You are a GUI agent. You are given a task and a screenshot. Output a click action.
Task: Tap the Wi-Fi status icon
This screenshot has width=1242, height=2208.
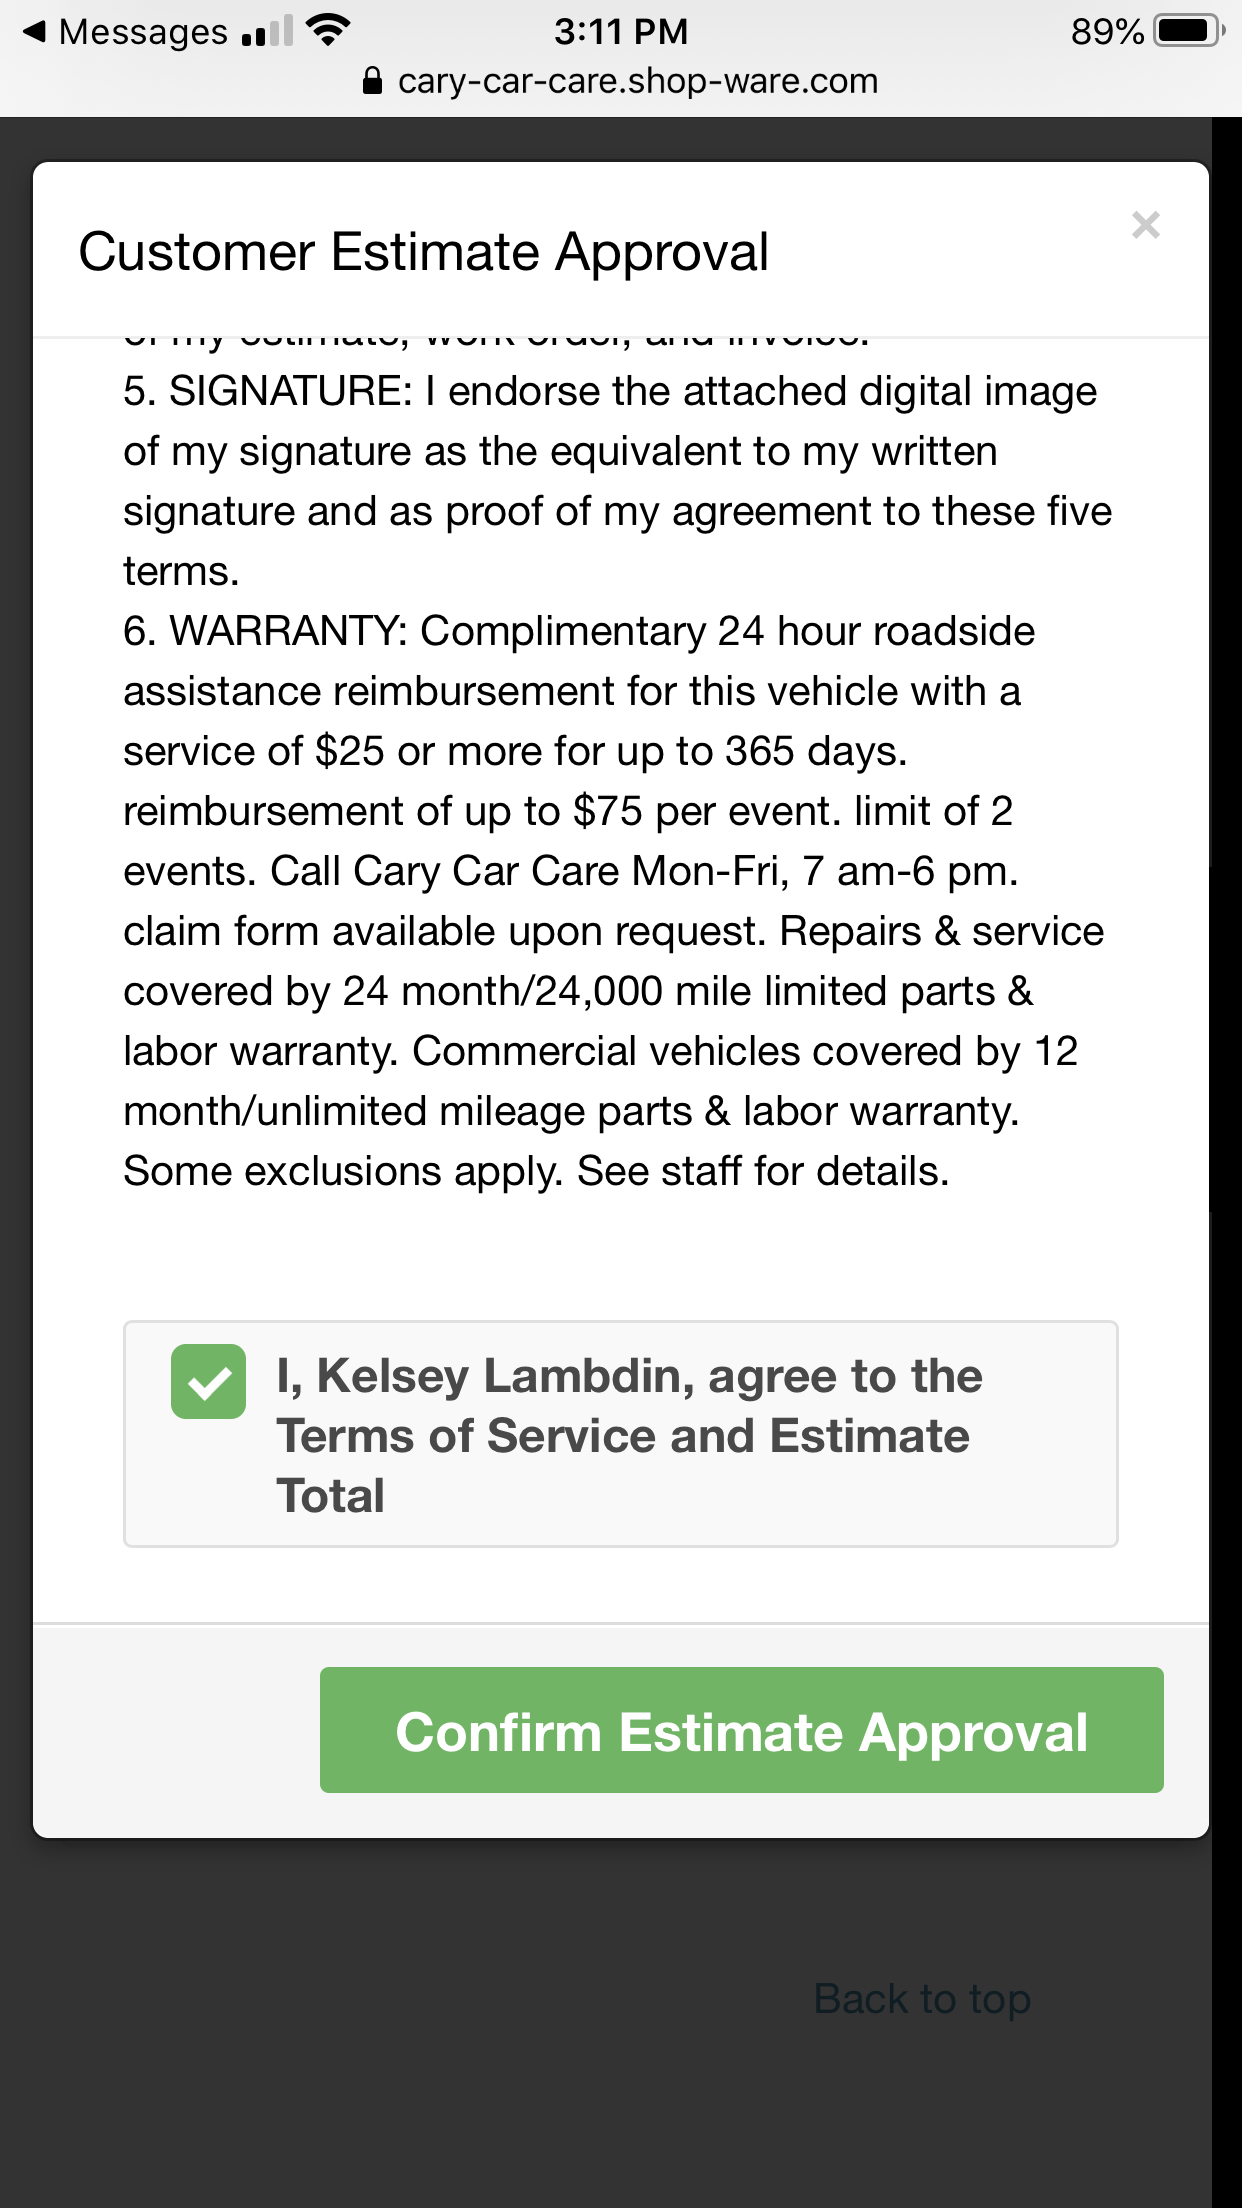tap(328, 29)
